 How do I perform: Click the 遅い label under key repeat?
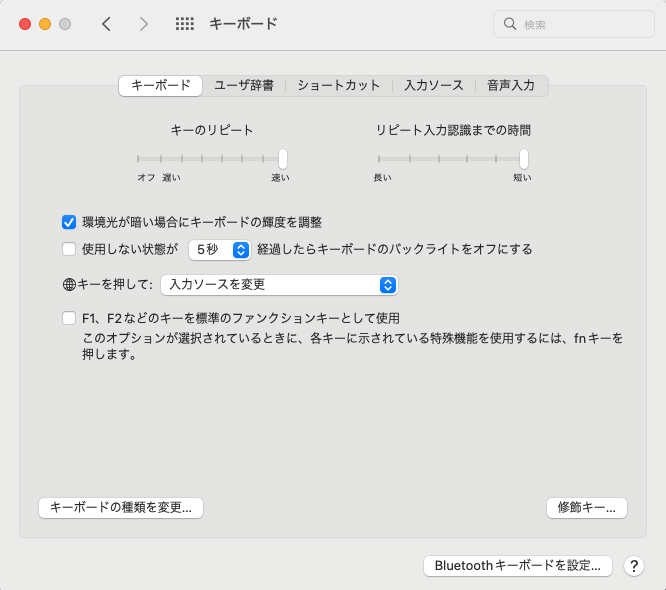[x=172, y=178]
